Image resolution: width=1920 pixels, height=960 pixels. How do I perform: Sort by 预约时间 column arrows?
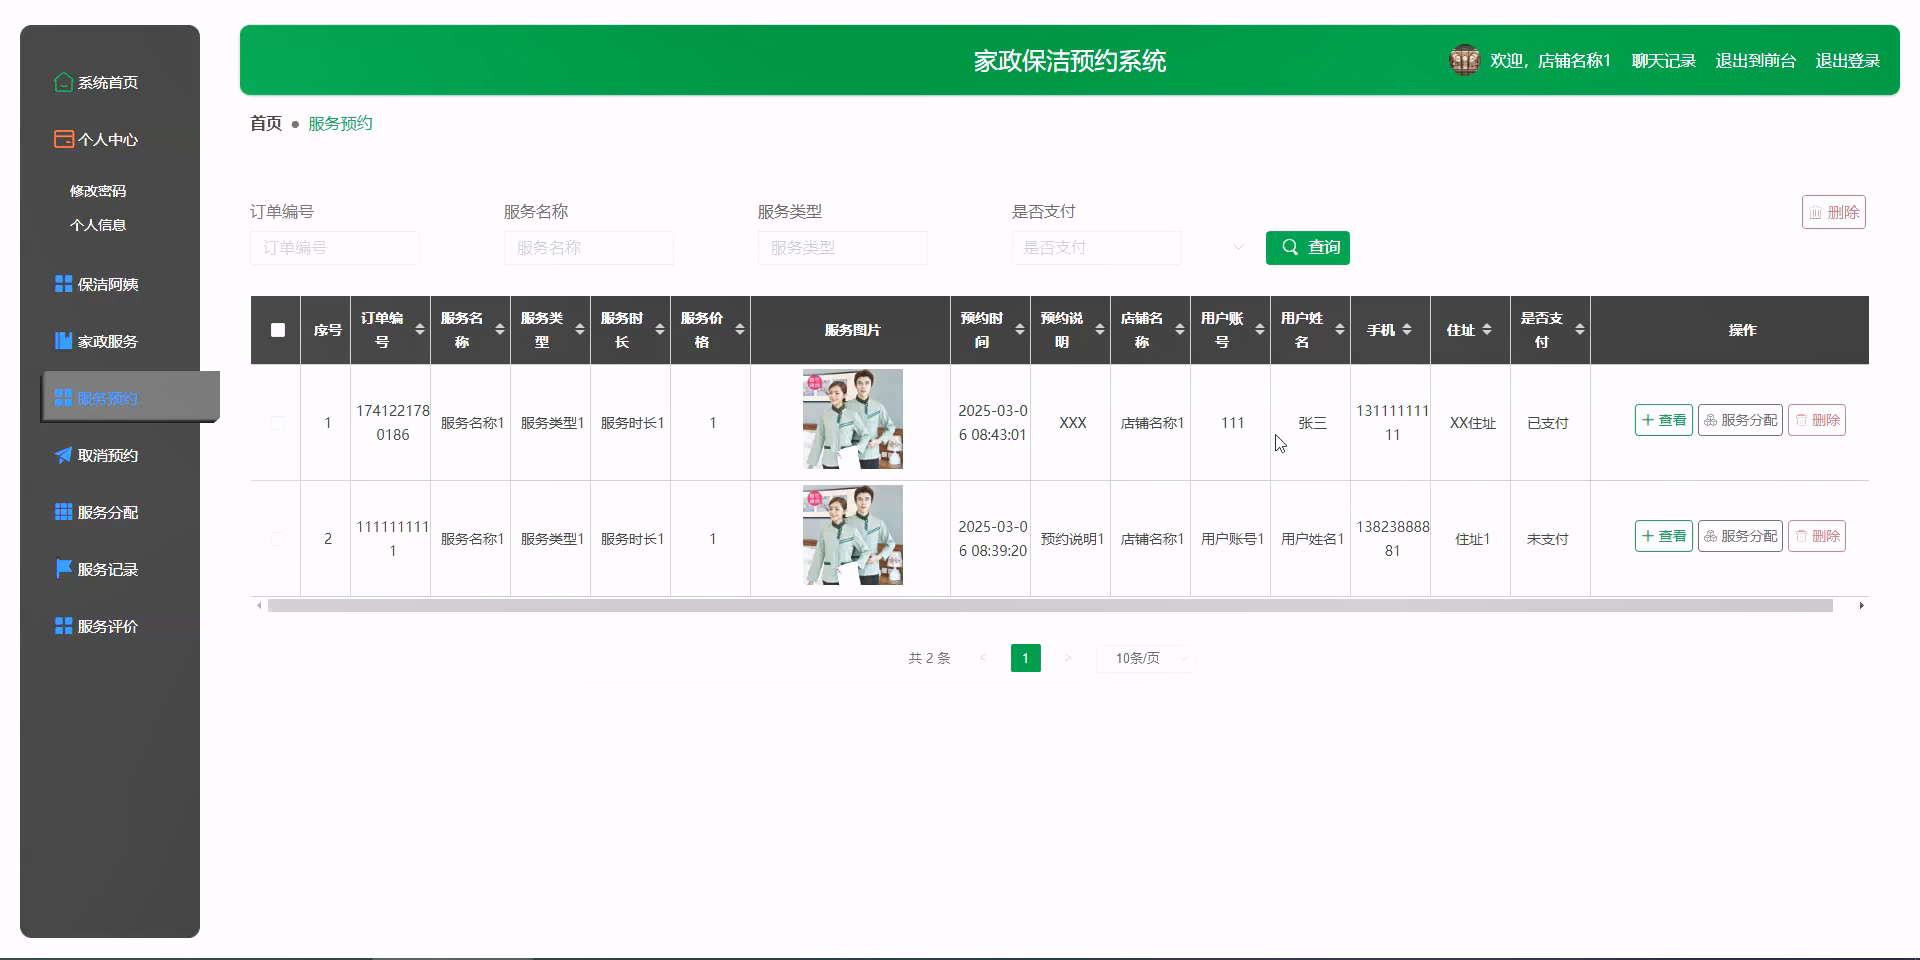coord(1020,330)
